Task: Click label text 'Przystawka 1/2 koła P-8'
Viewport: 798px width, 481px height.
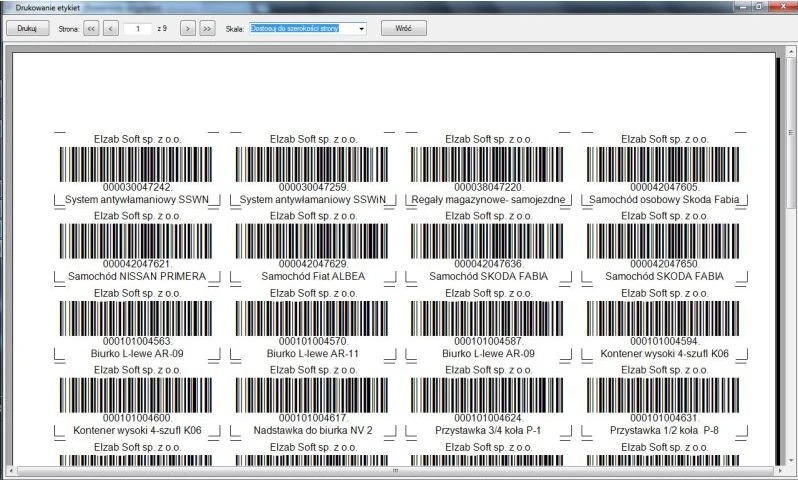Action: click(x=664, y=430)
